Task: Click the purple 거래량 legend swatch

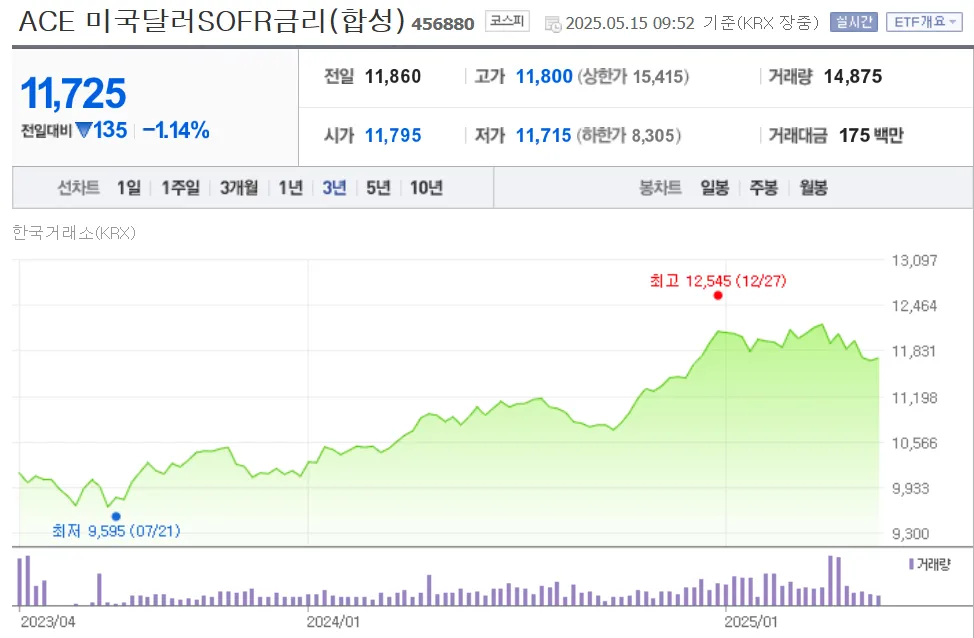Action: coord(911,564)
